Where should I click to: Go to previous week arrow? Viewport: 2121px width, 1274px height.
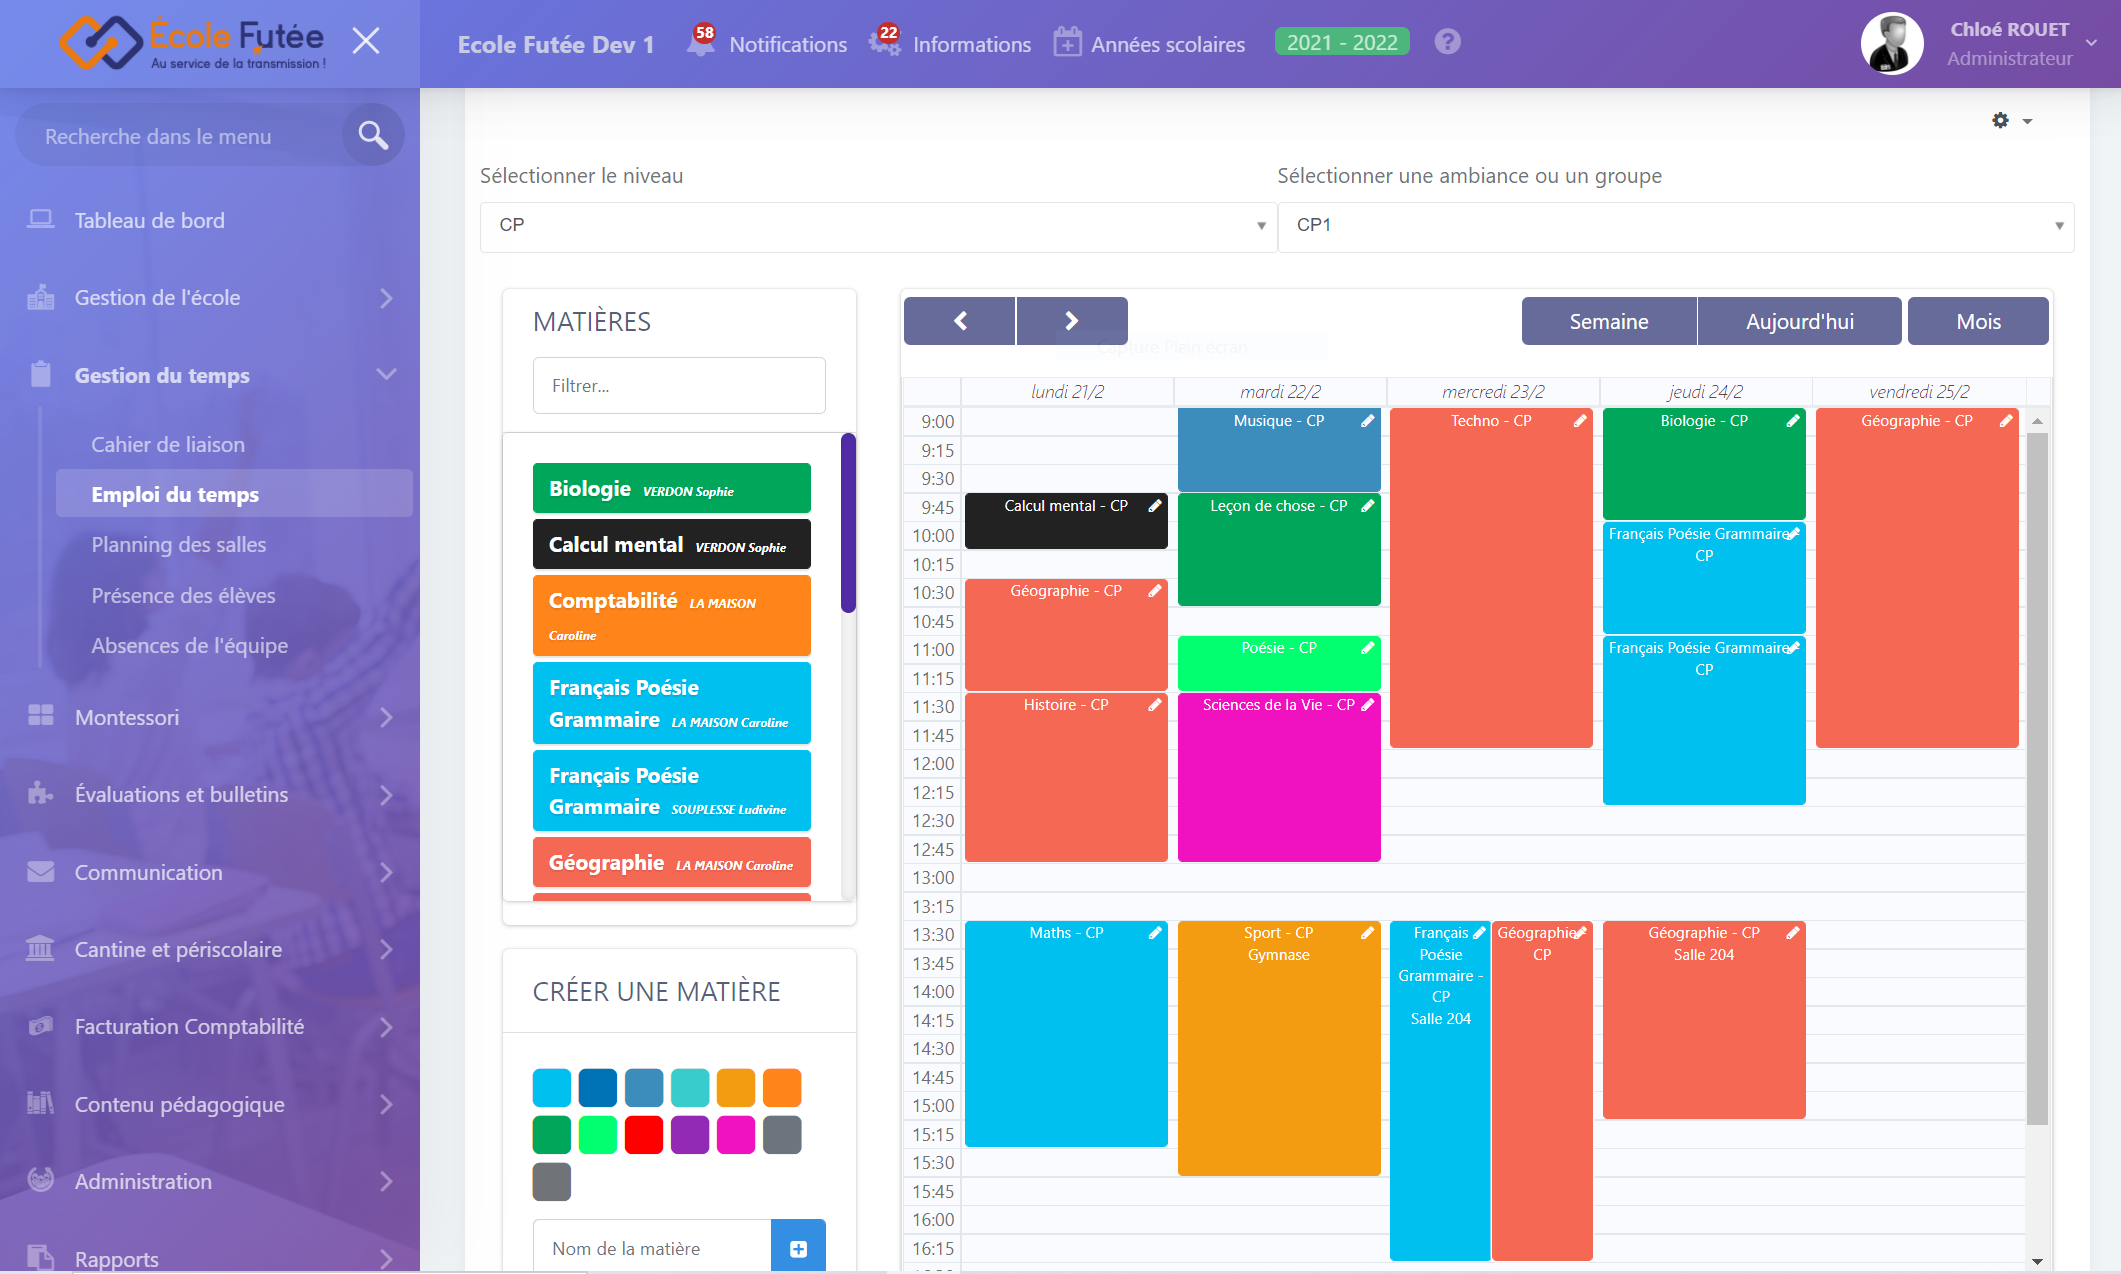(x=960, y=321)
